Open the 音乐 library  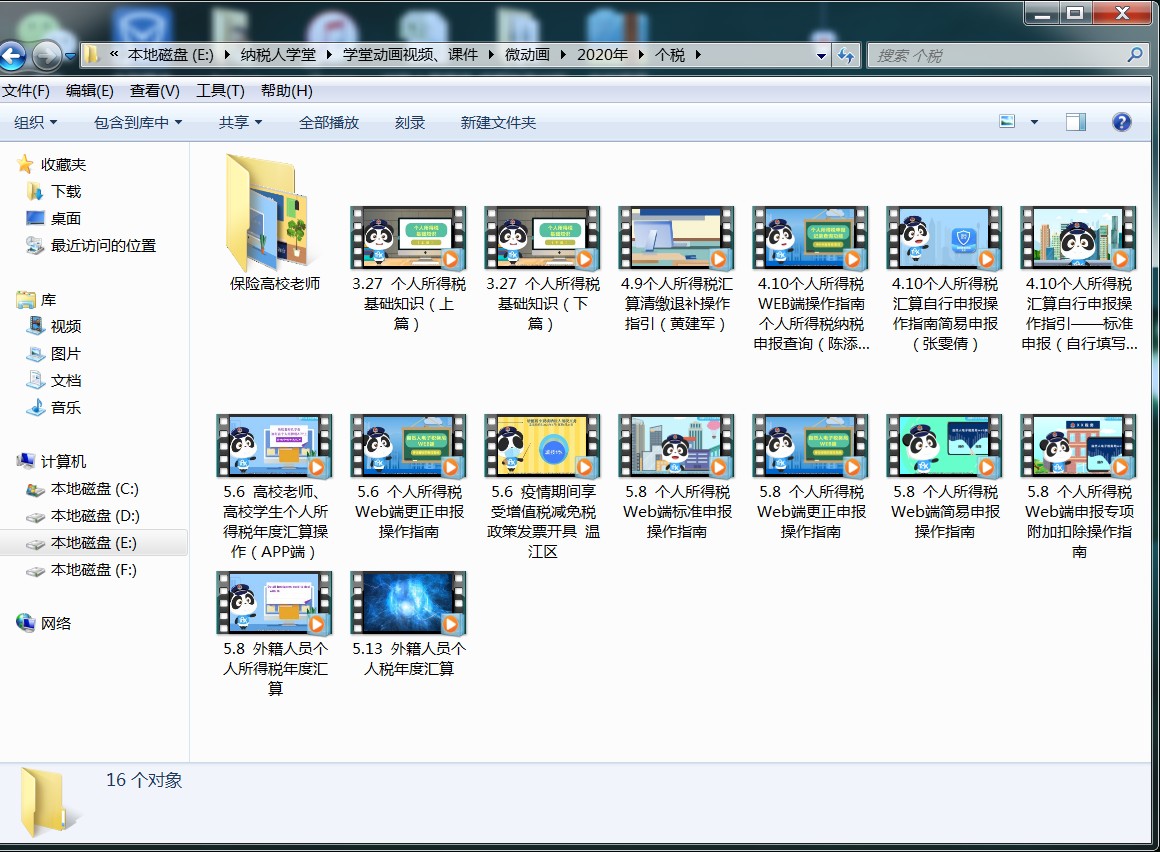[x=66, y=407]
